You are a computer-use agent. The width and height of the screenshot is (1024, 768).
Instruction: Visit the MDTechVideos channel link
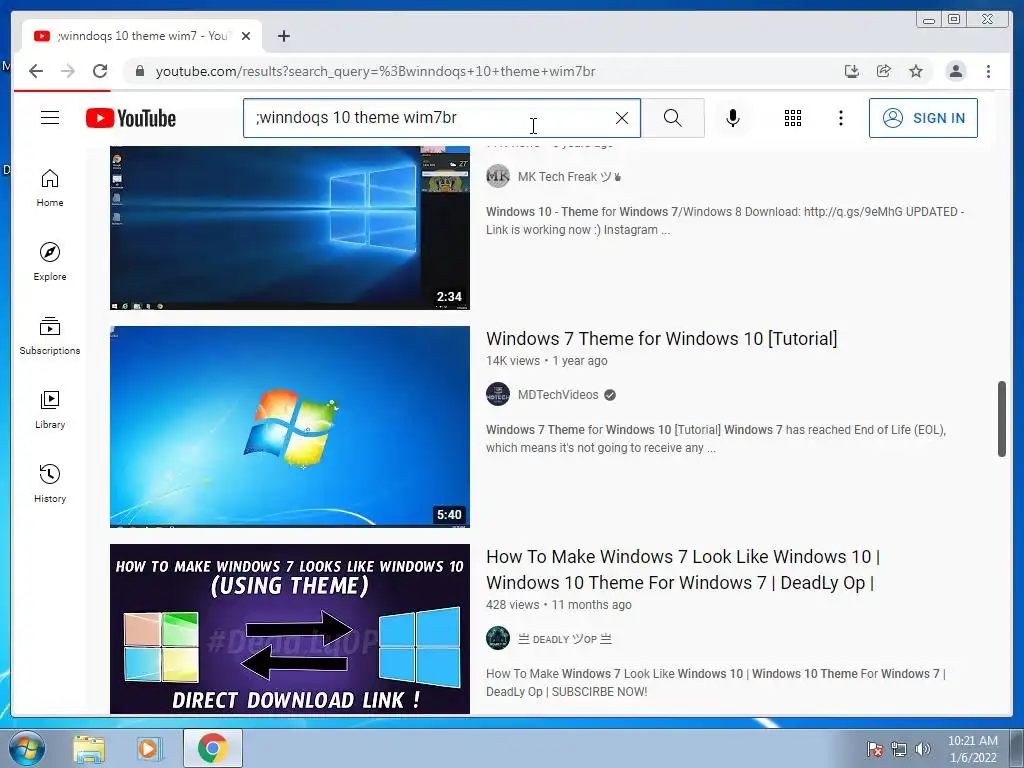[x=558, y=394]
